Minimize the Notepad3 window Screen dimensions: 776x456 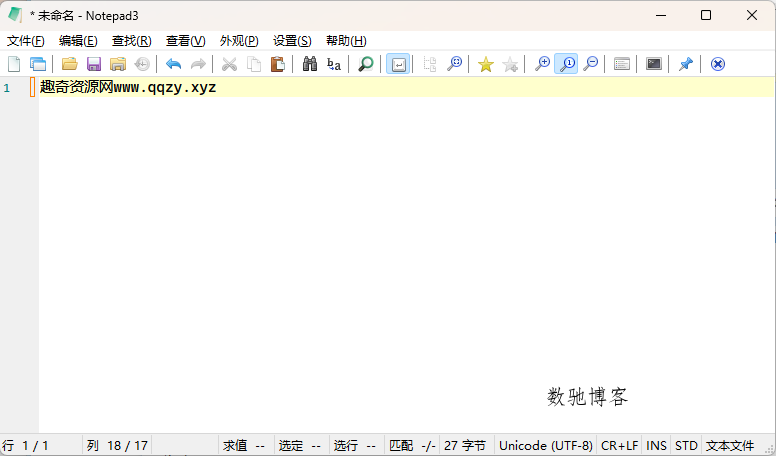pyautogui.click(x=661, y=15)
